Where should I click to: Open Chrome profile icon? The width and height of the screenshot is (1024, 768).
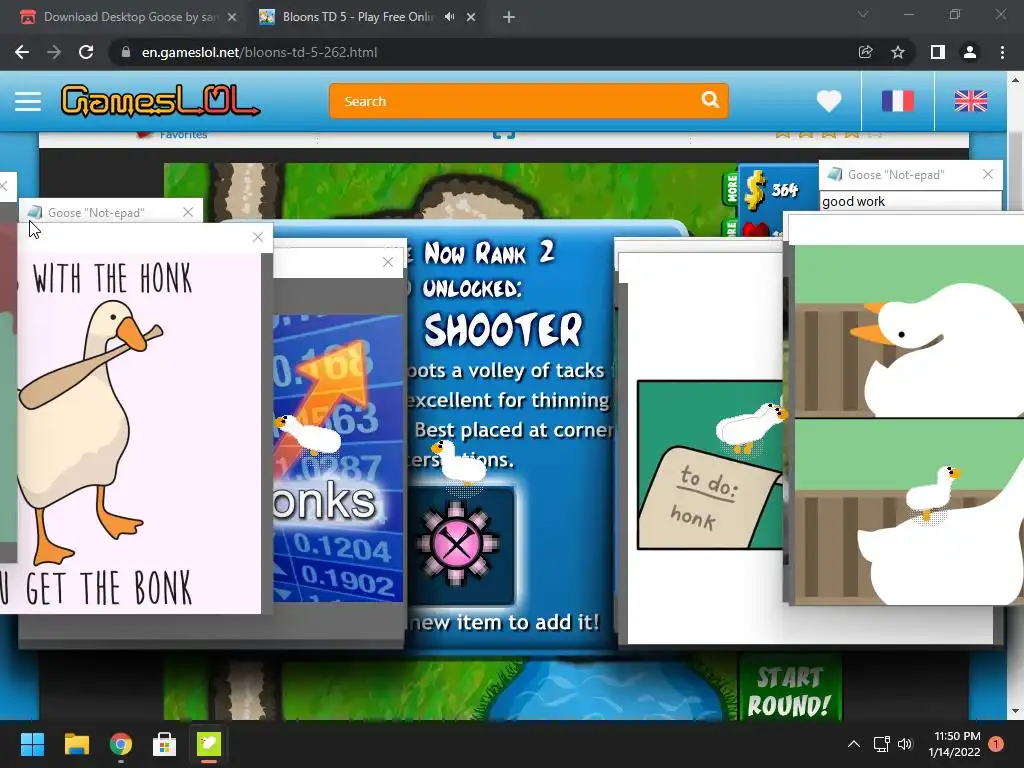[970, 52]
